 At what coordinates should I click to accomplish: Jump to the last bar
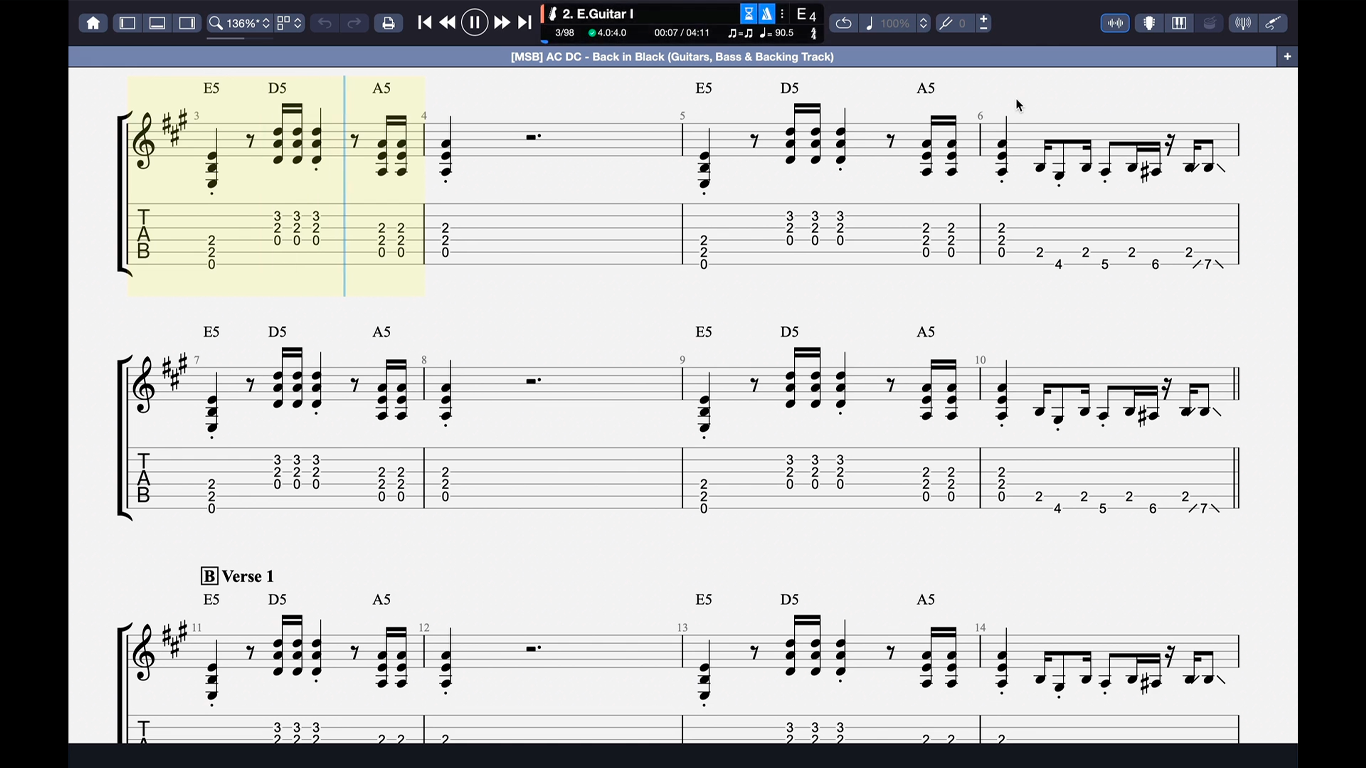click(x=525, y=22)
